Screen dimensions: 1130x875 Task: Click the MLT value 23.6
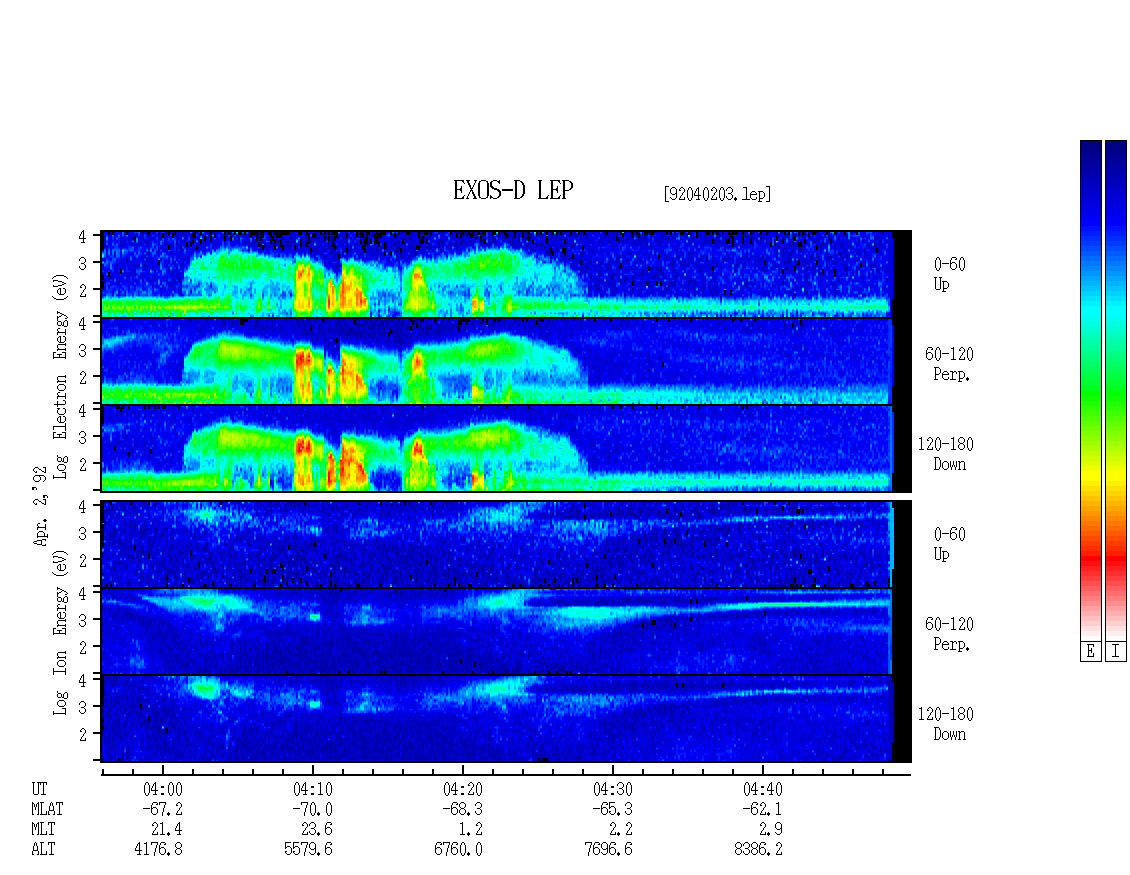click(316, 830)
